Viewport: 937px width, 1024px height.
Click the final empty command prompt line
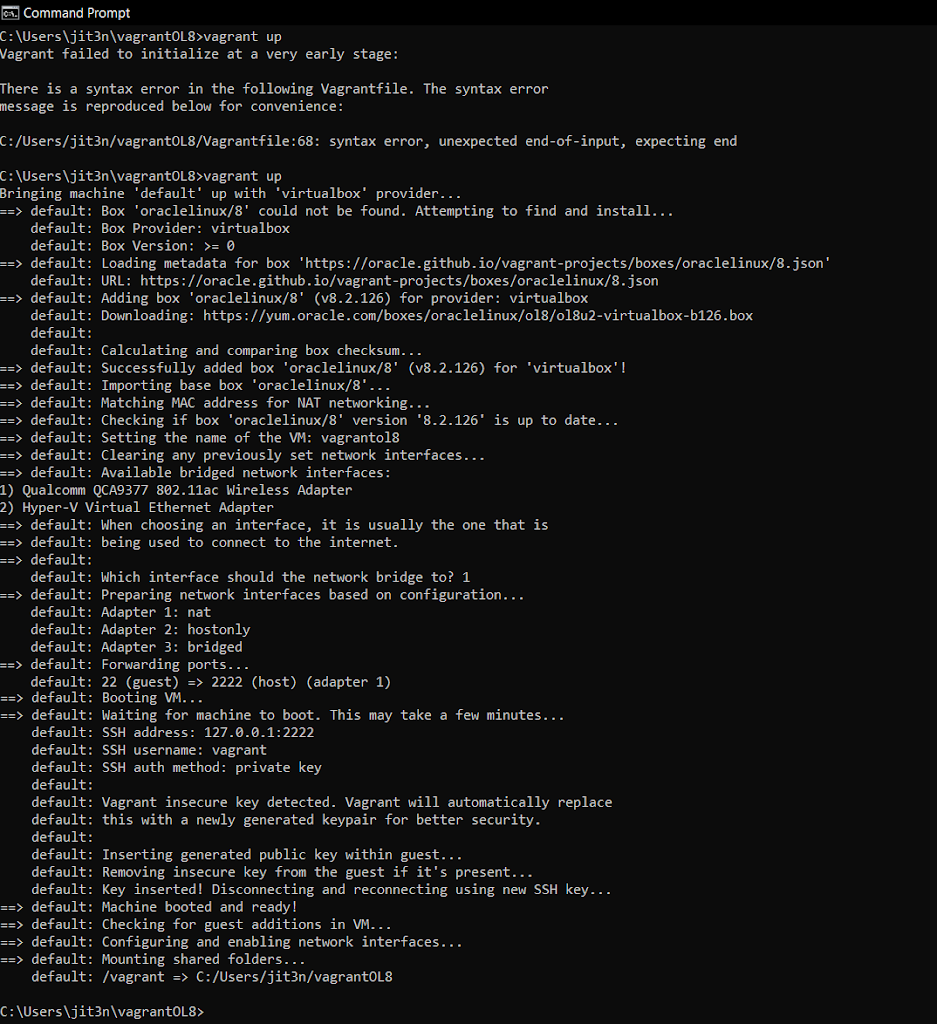[x=102, y=1012]
